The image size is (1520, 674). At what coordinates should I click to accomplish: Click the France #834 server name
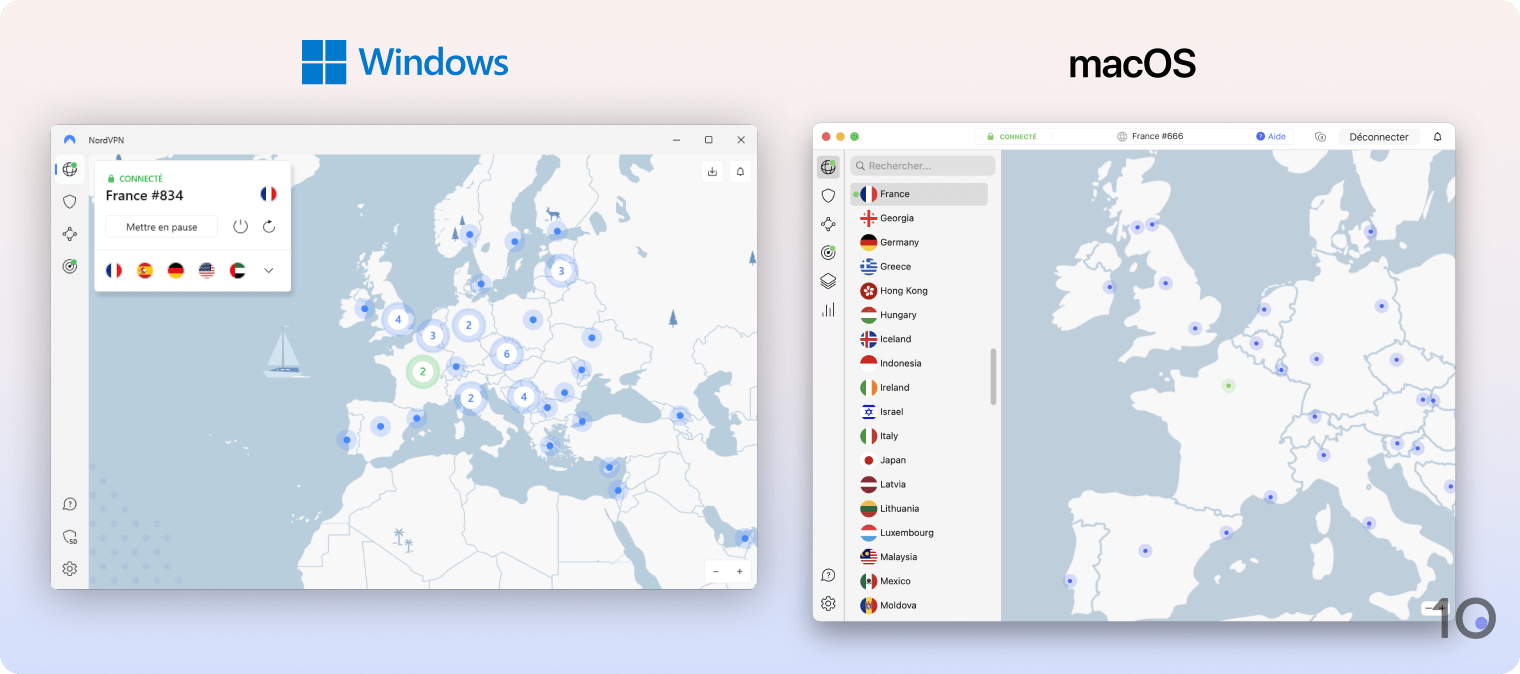(x=144, y=196)
